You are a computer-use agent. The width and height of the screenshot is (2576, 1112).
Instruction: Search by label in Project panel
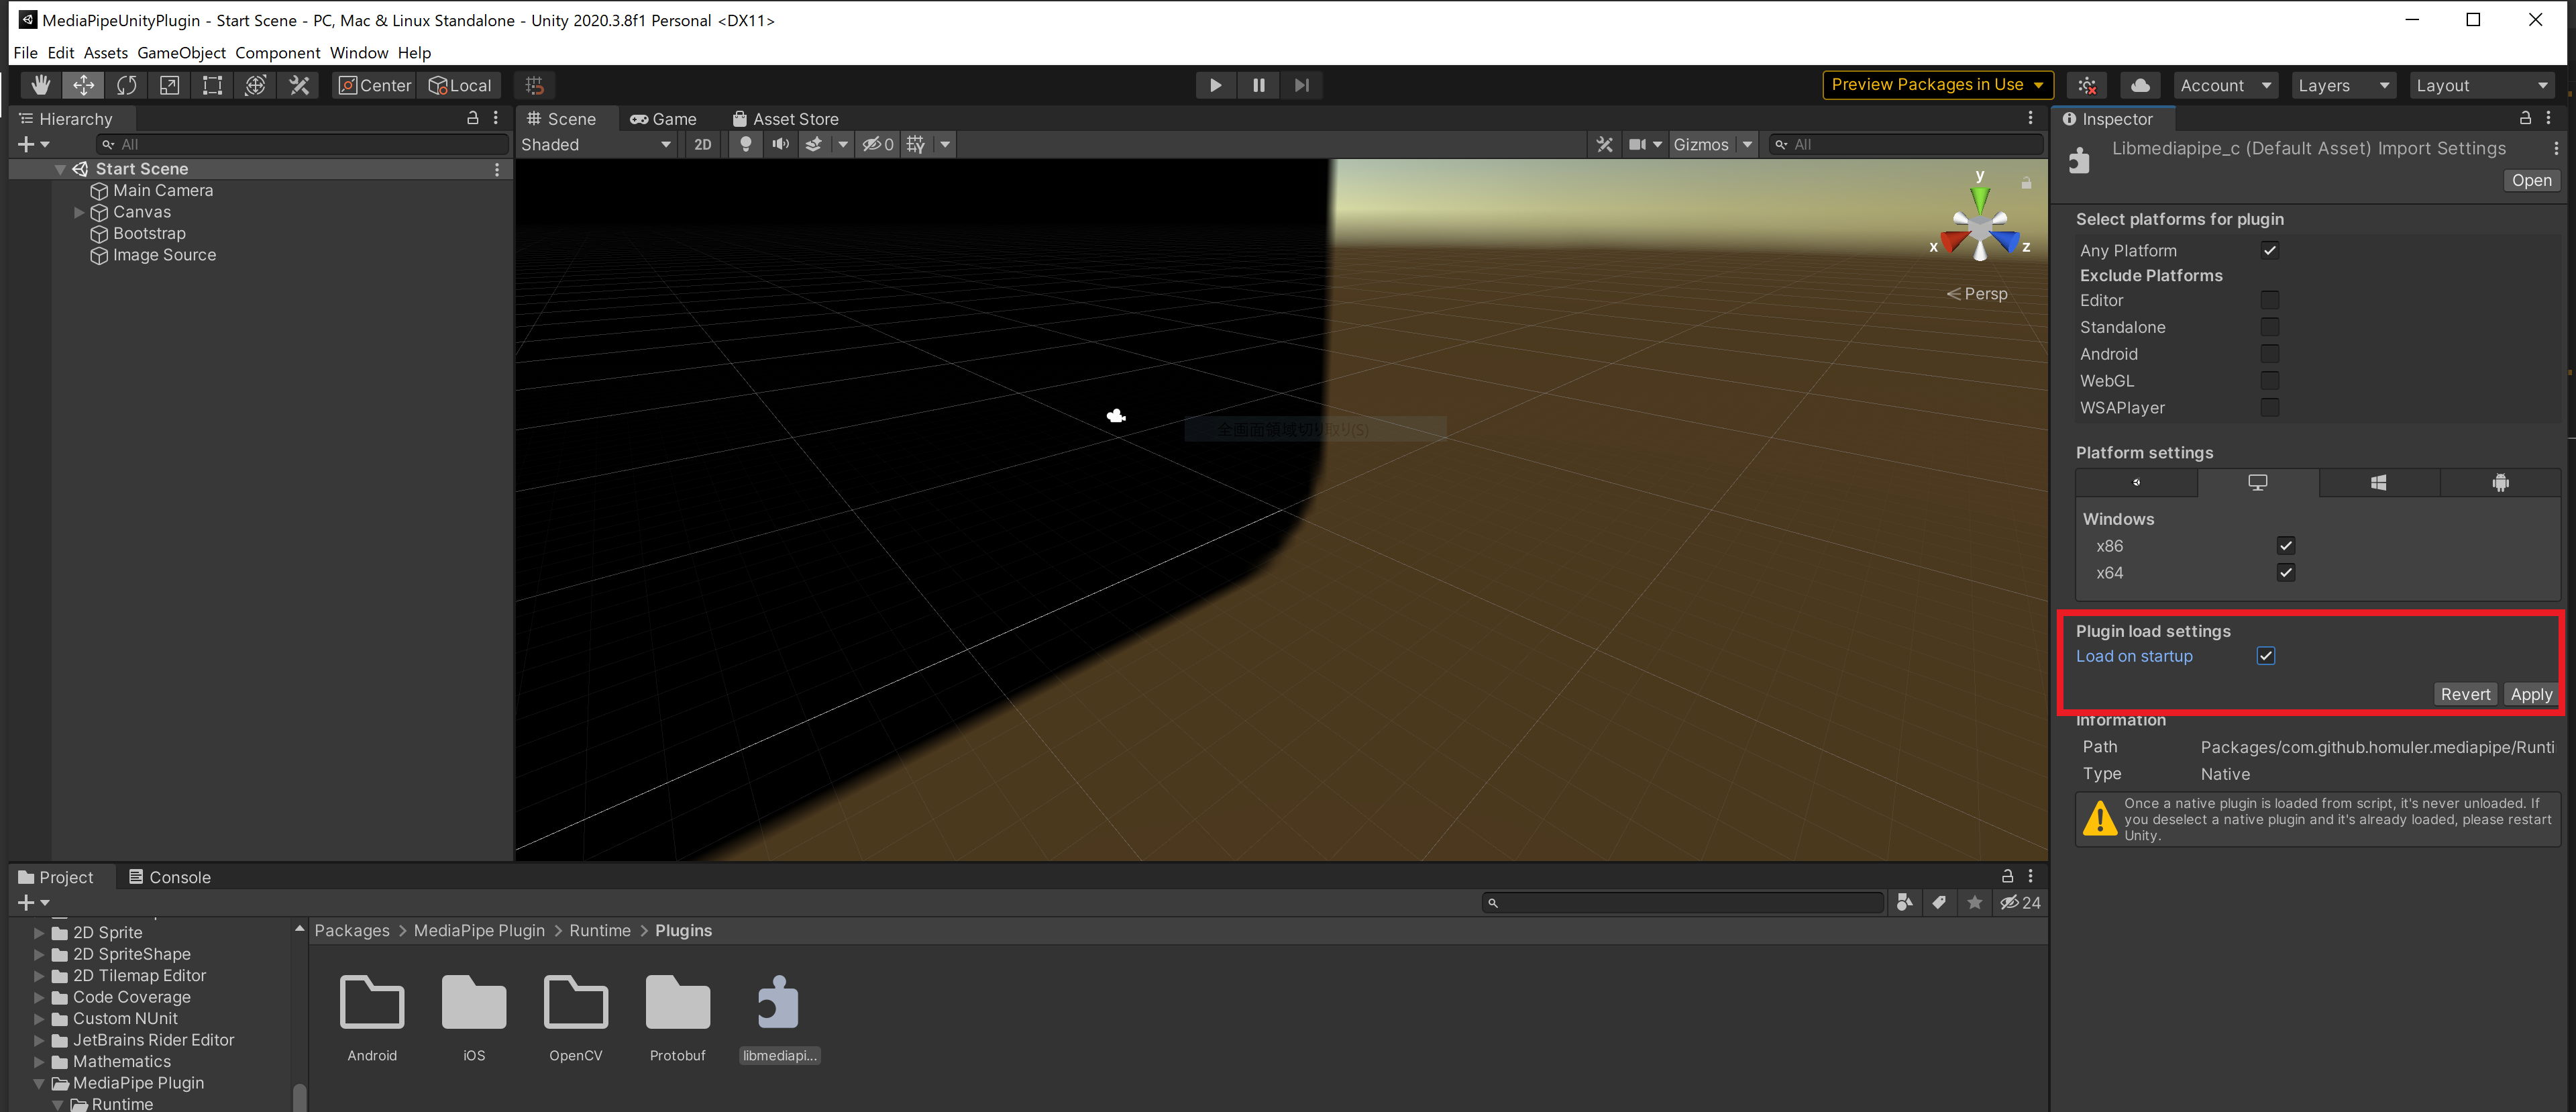(1939, 902)
